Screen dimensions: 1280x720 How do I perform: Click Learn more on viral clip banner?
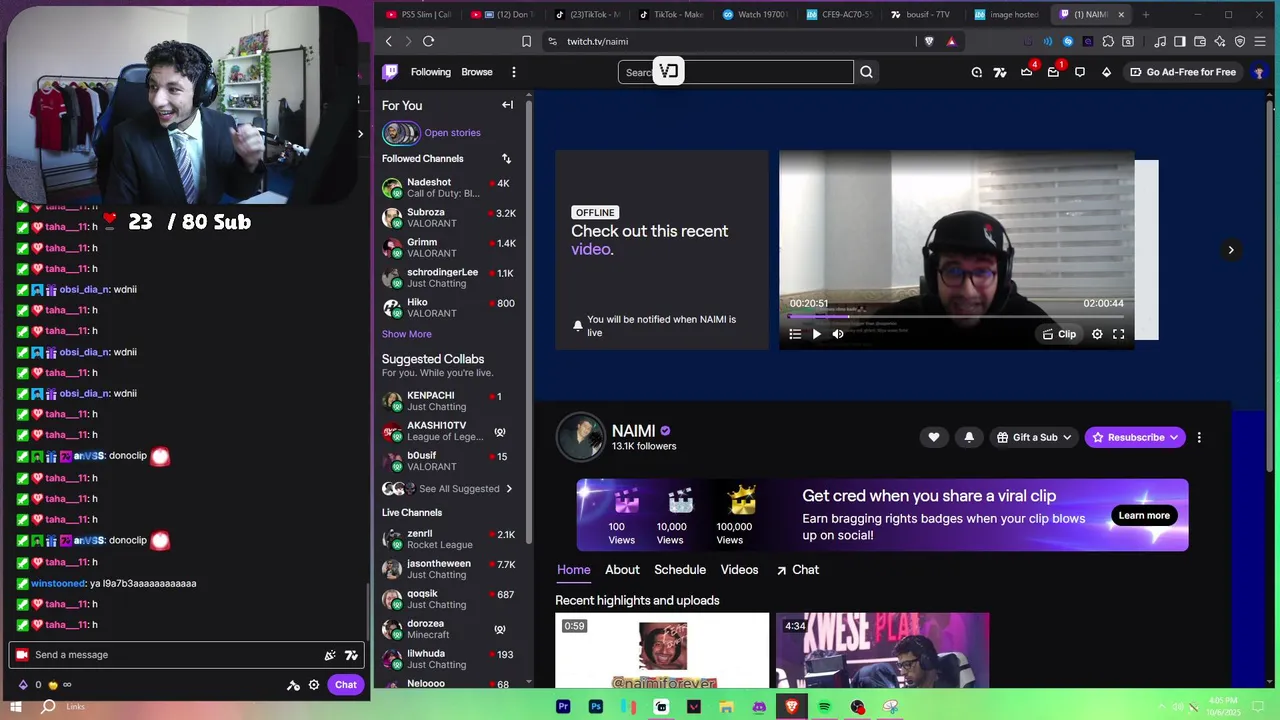pos(1144,516)
